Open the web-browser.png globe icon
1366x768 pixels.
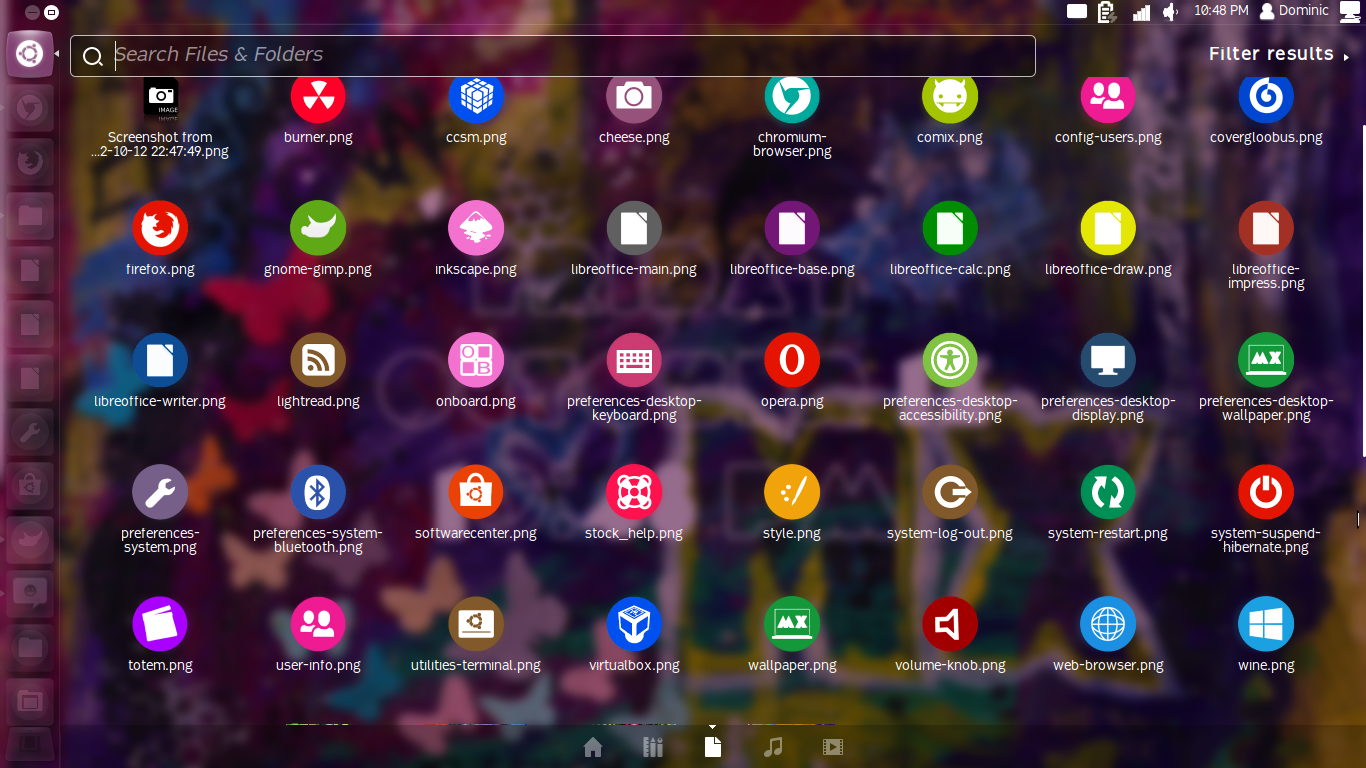[x=1108, y=624]
